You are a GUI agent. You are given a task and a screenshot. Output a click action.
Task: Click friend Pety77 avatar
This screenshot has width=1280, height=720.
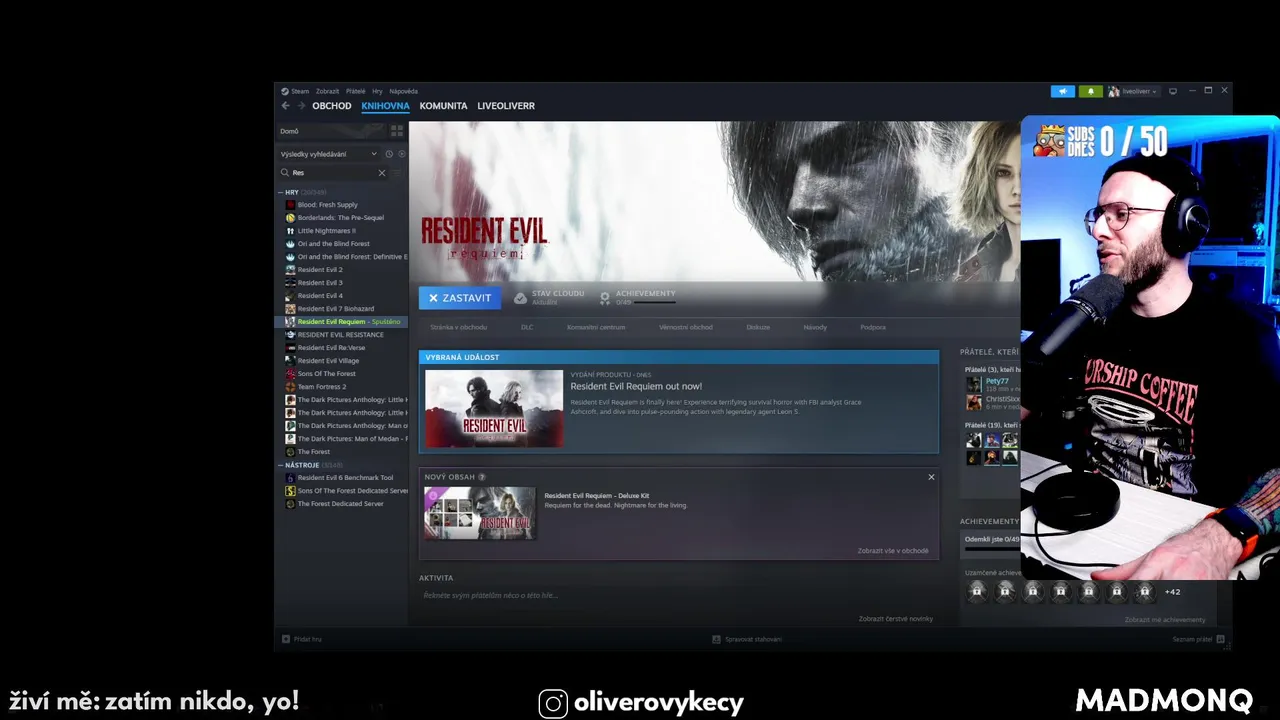(973, 384)
